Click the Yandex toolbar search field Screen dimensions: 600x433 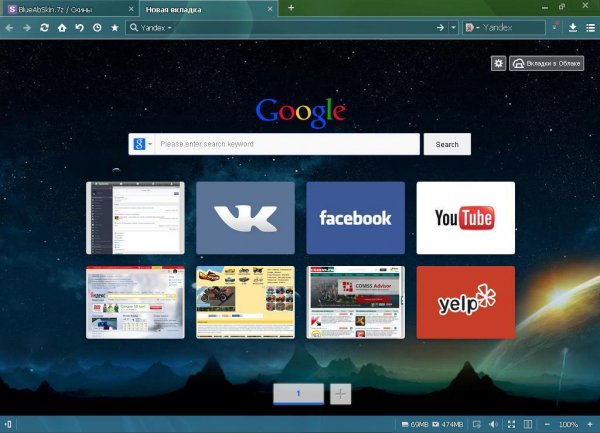[x=513, y=28]
